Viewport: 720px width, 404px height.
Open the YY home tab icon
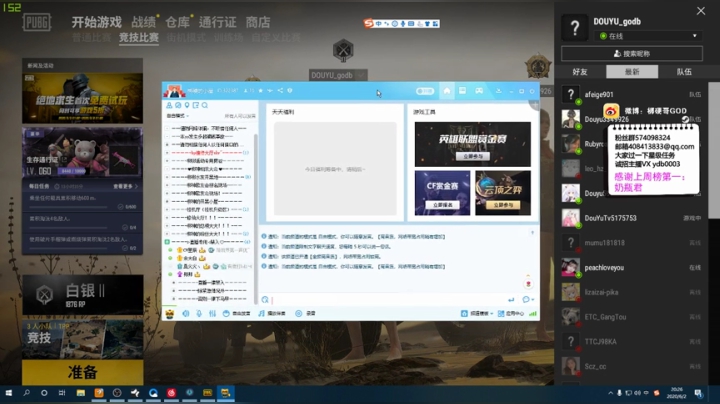click(447, 90)
